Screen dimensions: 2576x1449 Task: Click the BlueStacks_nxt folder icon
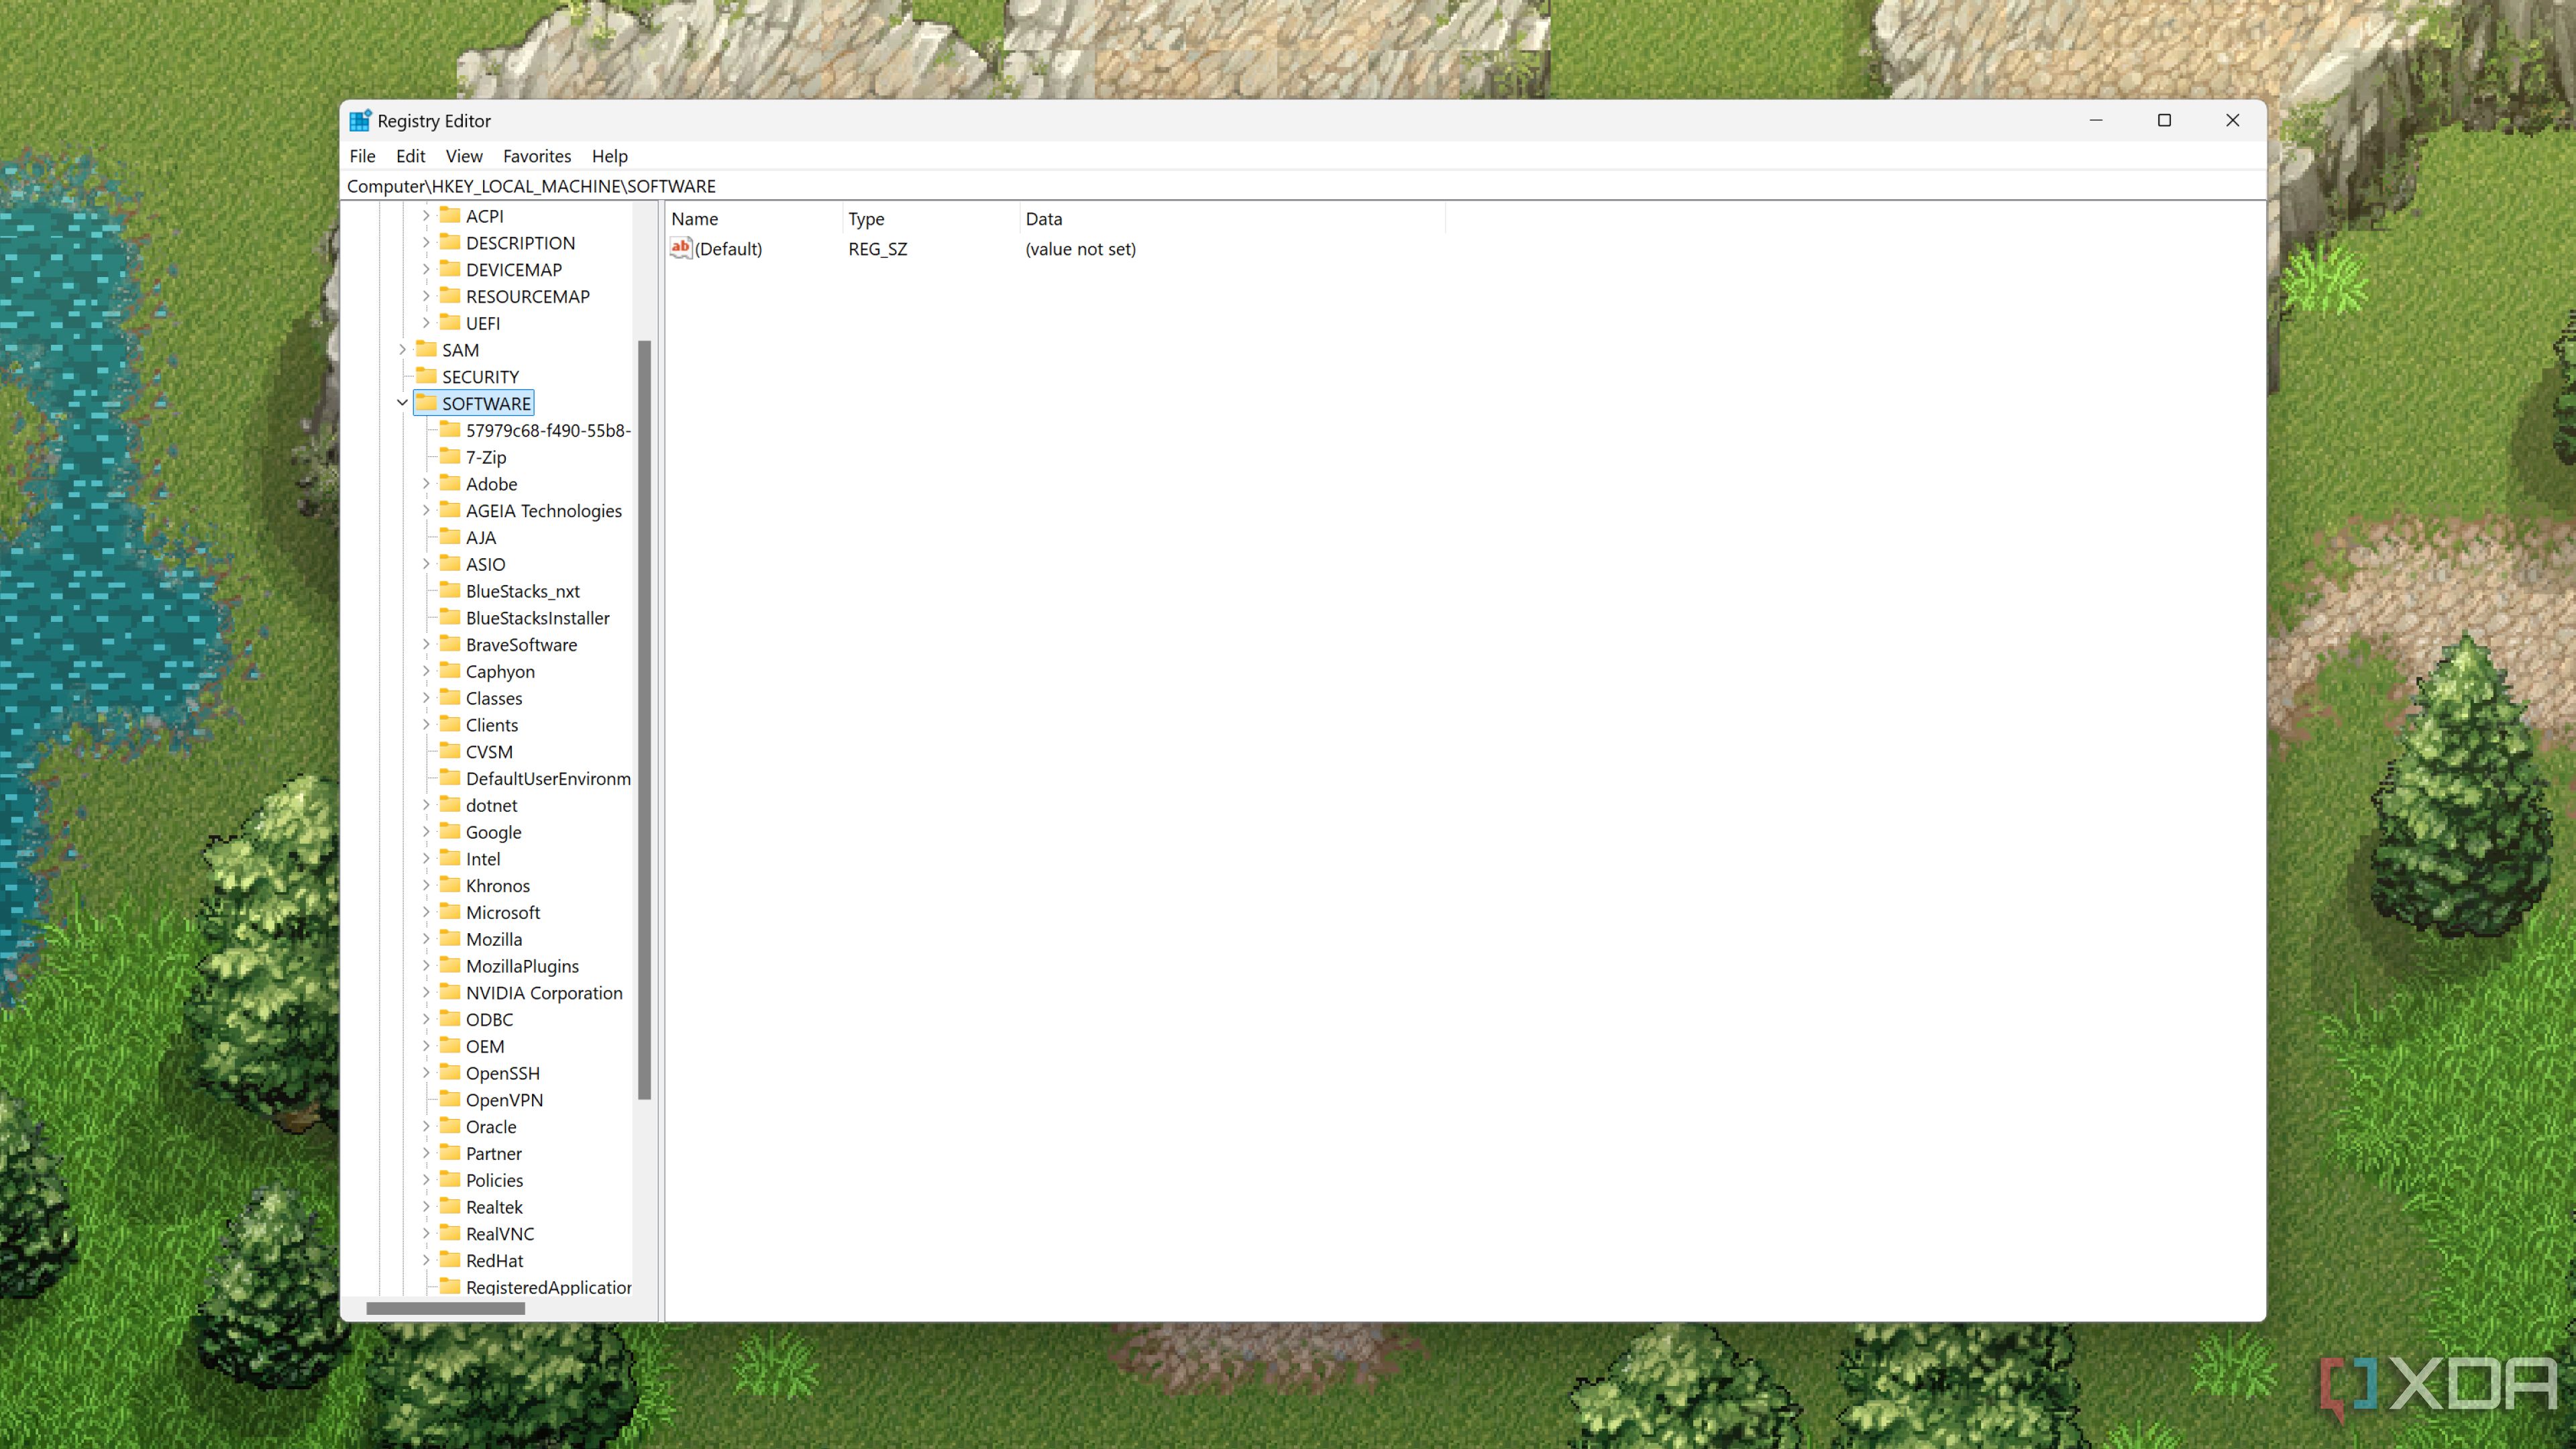[450, 590]
